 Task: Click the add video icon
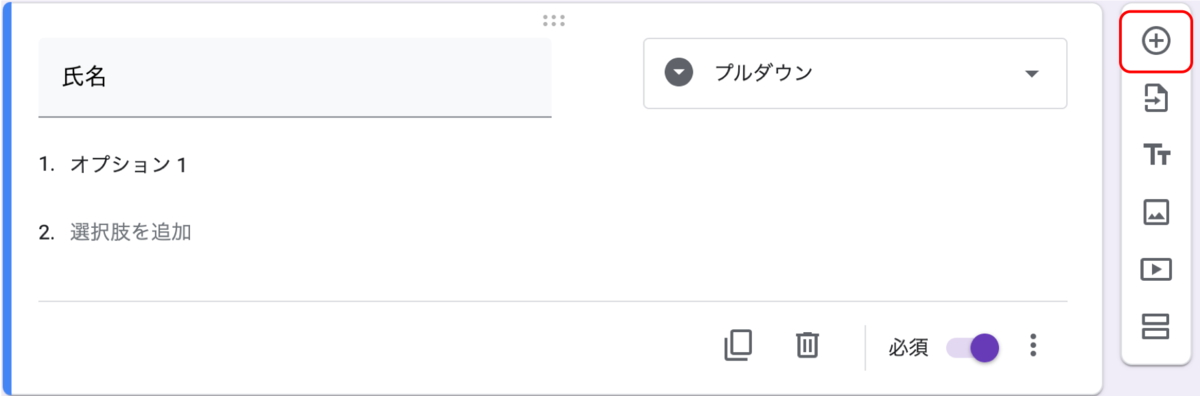(1156, 269)
